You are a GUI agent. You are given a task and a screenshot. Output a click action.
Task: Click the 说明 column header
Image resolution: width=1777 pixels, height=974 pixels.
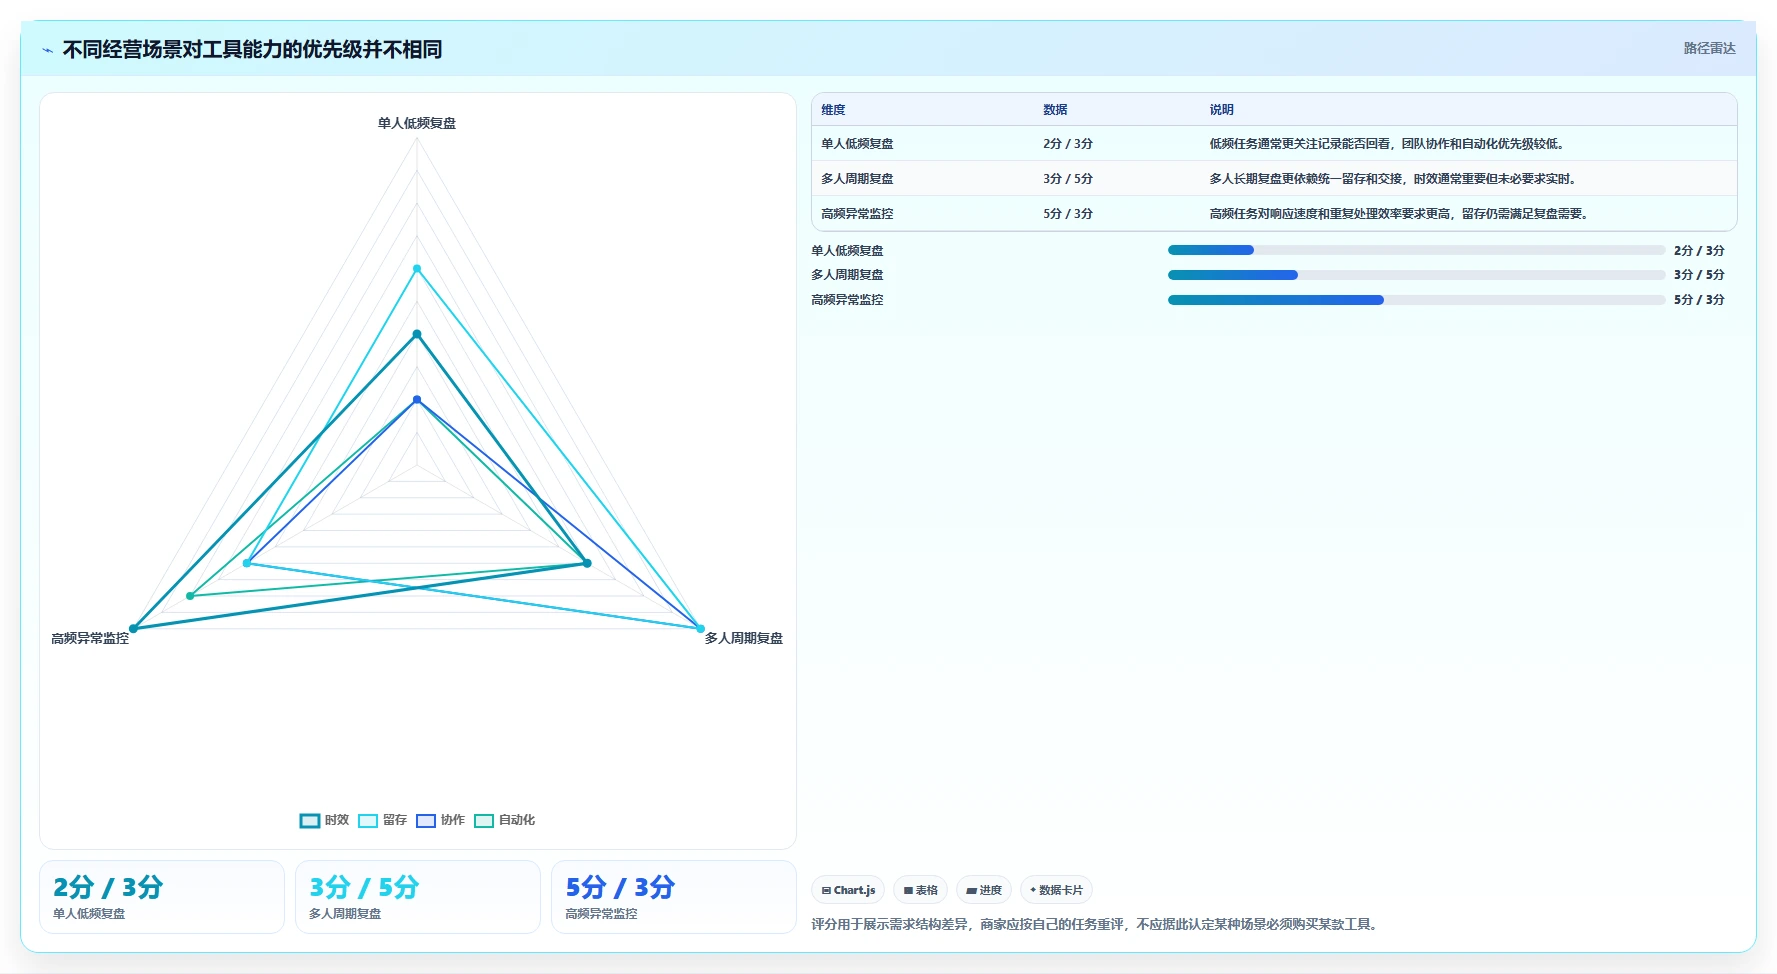[1221, 110]
